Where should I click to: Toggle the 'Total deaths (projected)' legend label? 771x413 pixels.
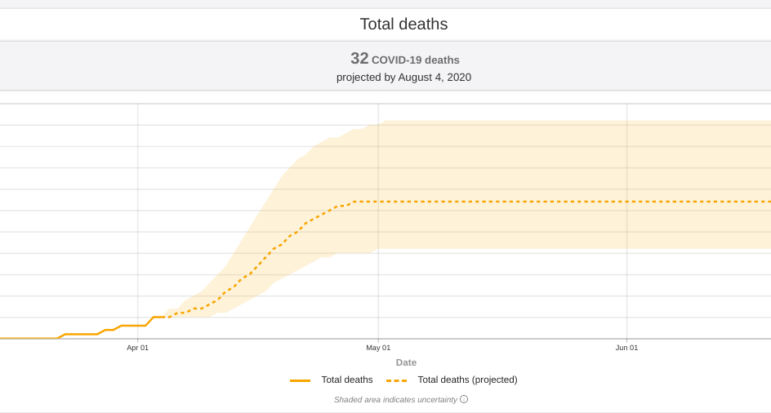467,380
